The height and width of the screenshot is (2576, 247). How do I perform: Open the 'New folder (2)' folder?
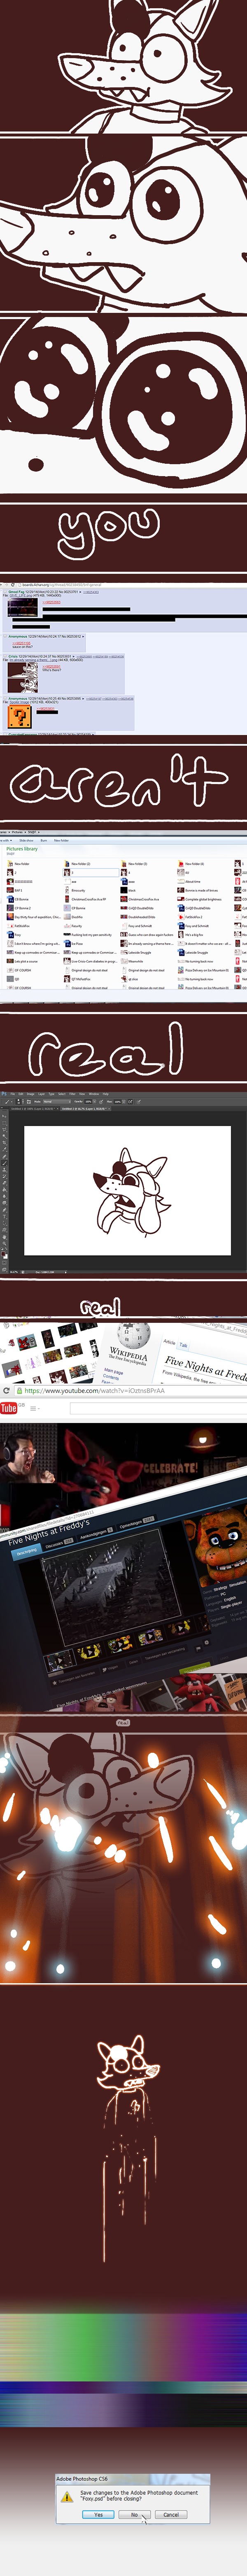[77, 864]
